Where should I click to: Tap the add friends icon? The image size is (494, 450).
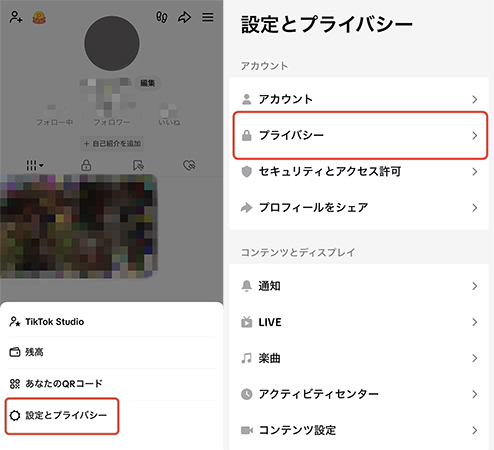tap(16, 17)
